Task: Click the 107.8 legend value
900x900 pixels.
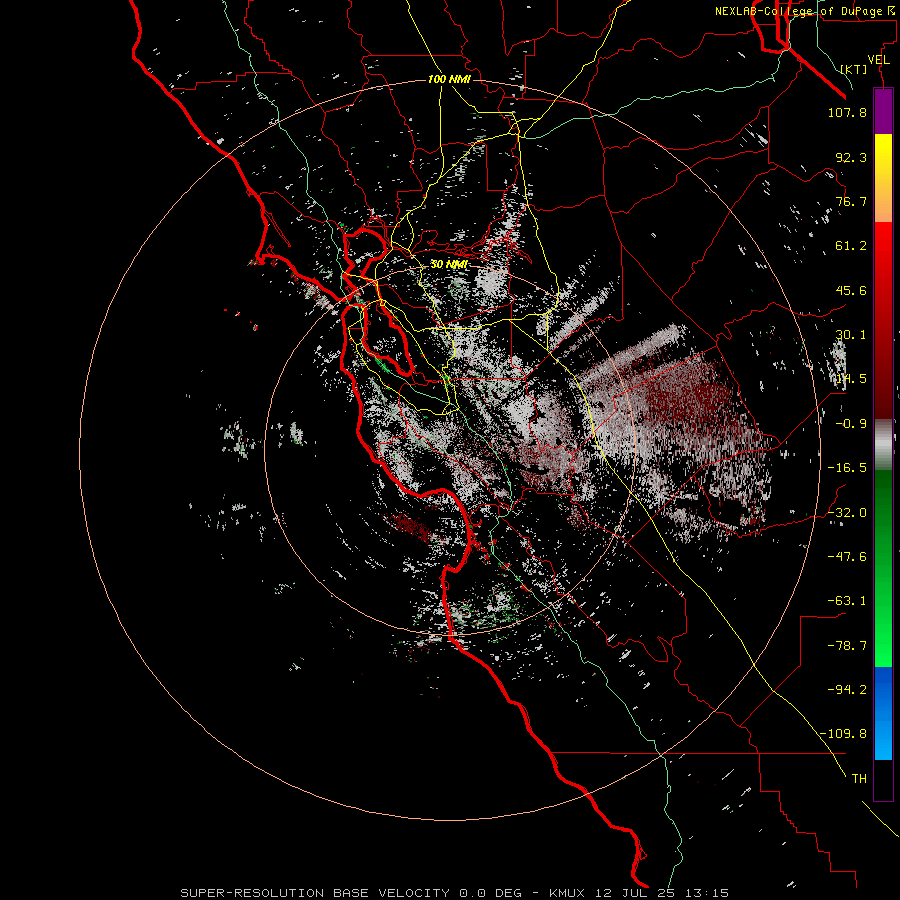Action: point(847,112)
